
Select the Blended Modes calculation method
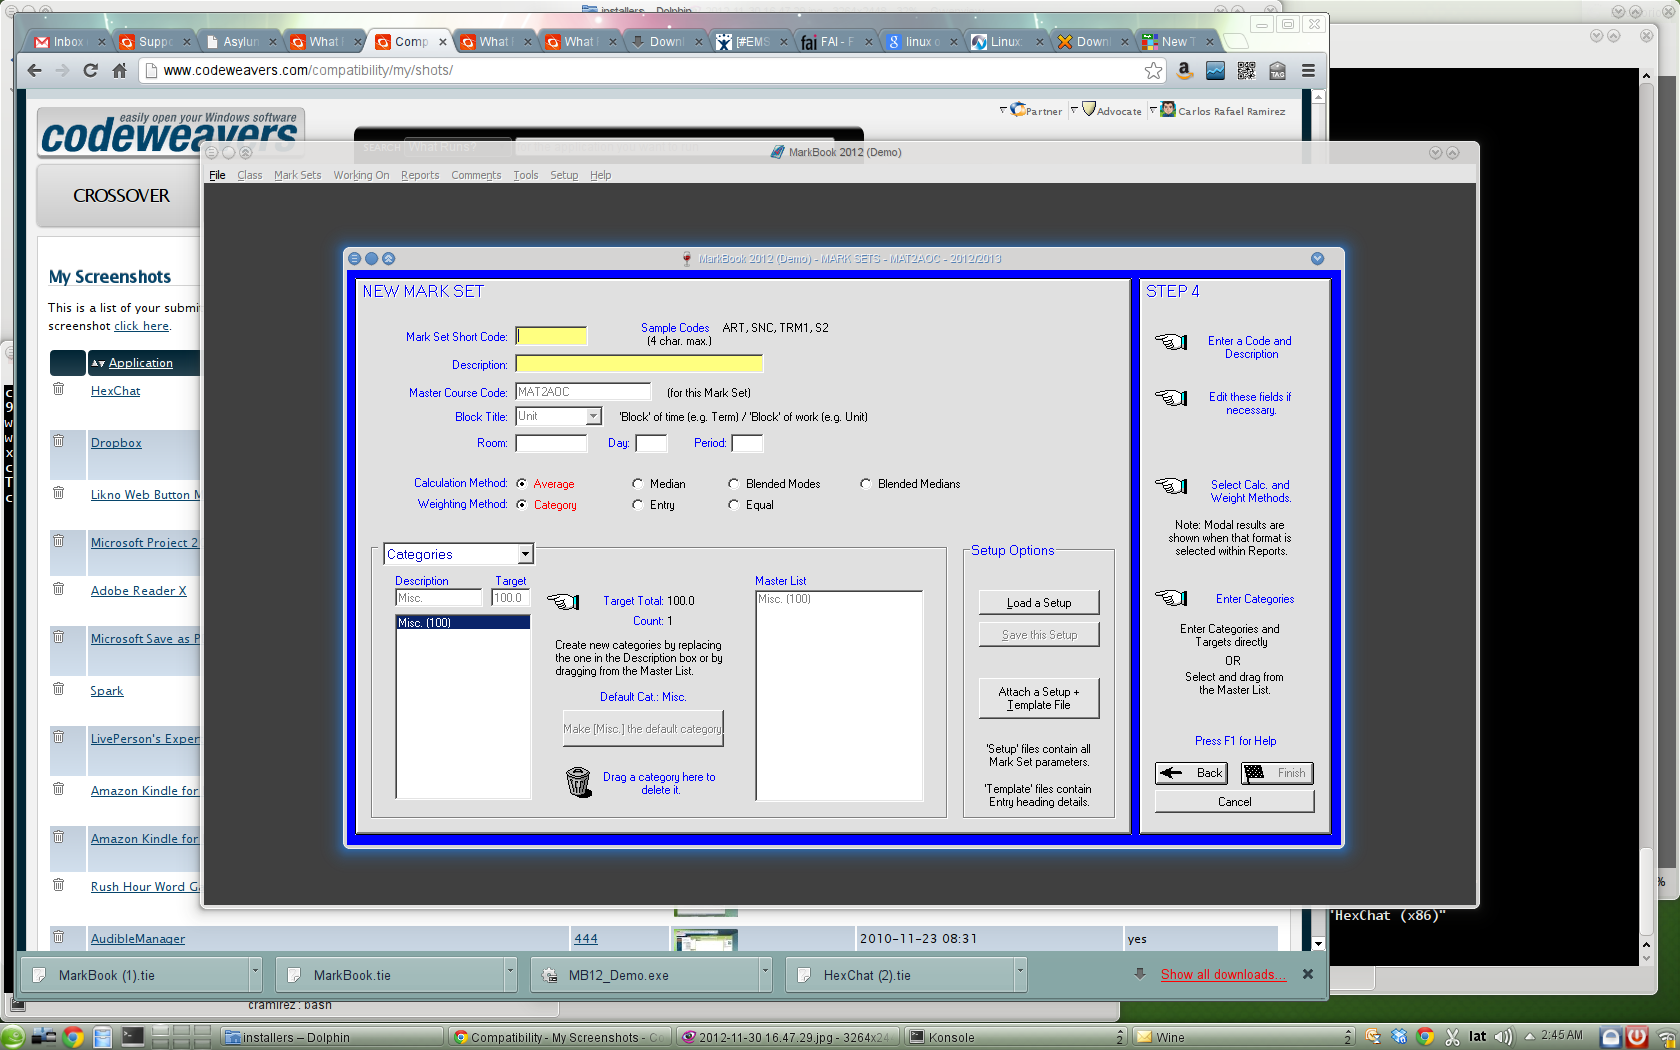pos(733,484)
